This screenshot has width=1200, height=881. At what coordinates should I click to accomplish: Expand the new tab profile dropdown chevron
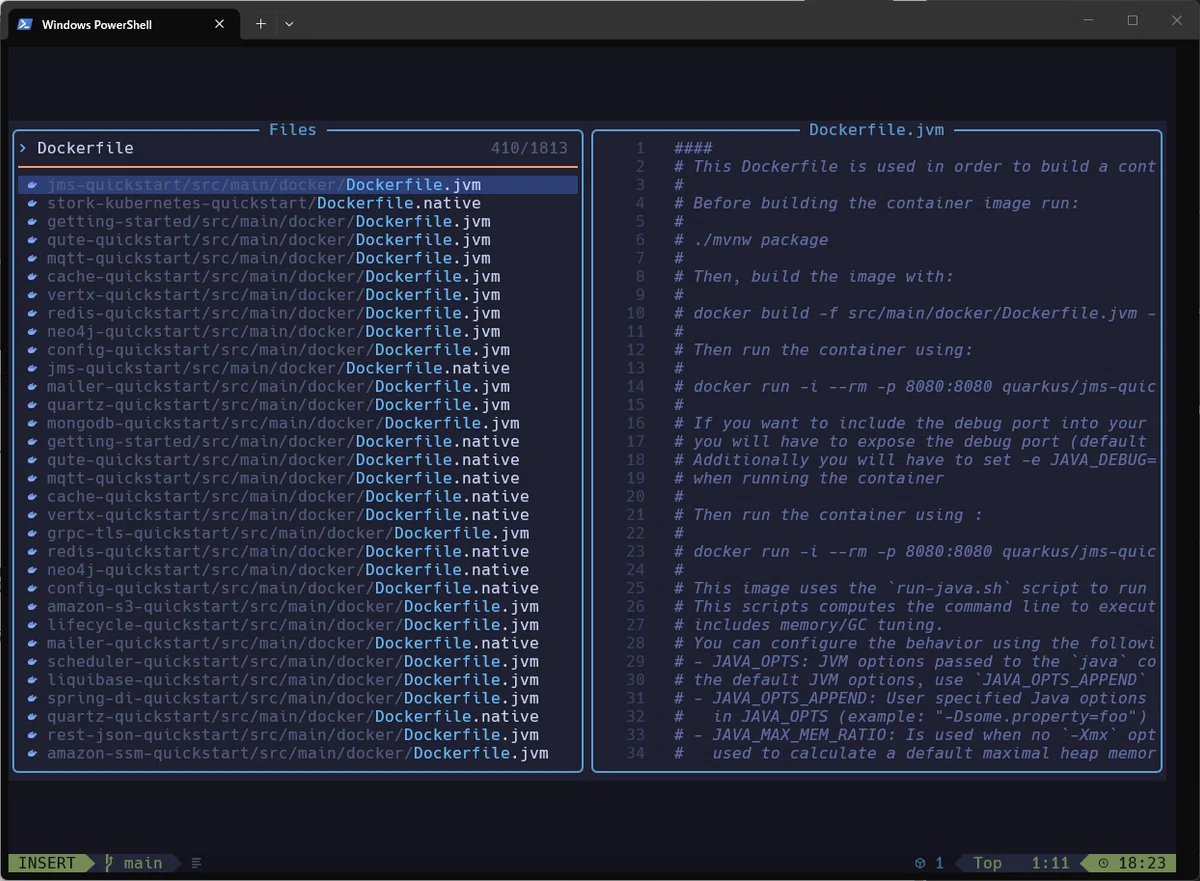click(289, 24)
